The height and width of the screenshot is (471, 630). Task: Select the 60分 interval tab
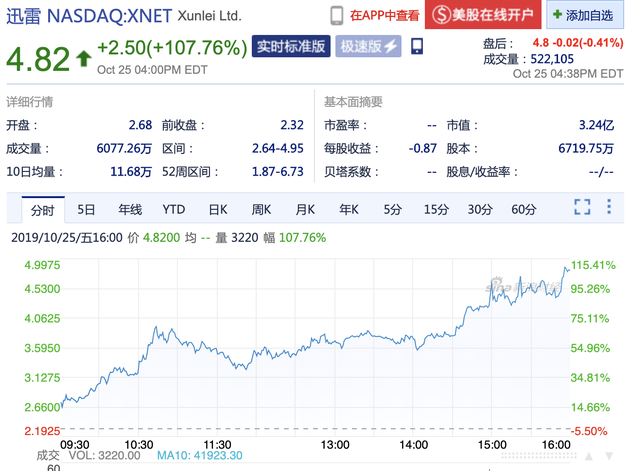pyautogui.click(x=523, y=209)
